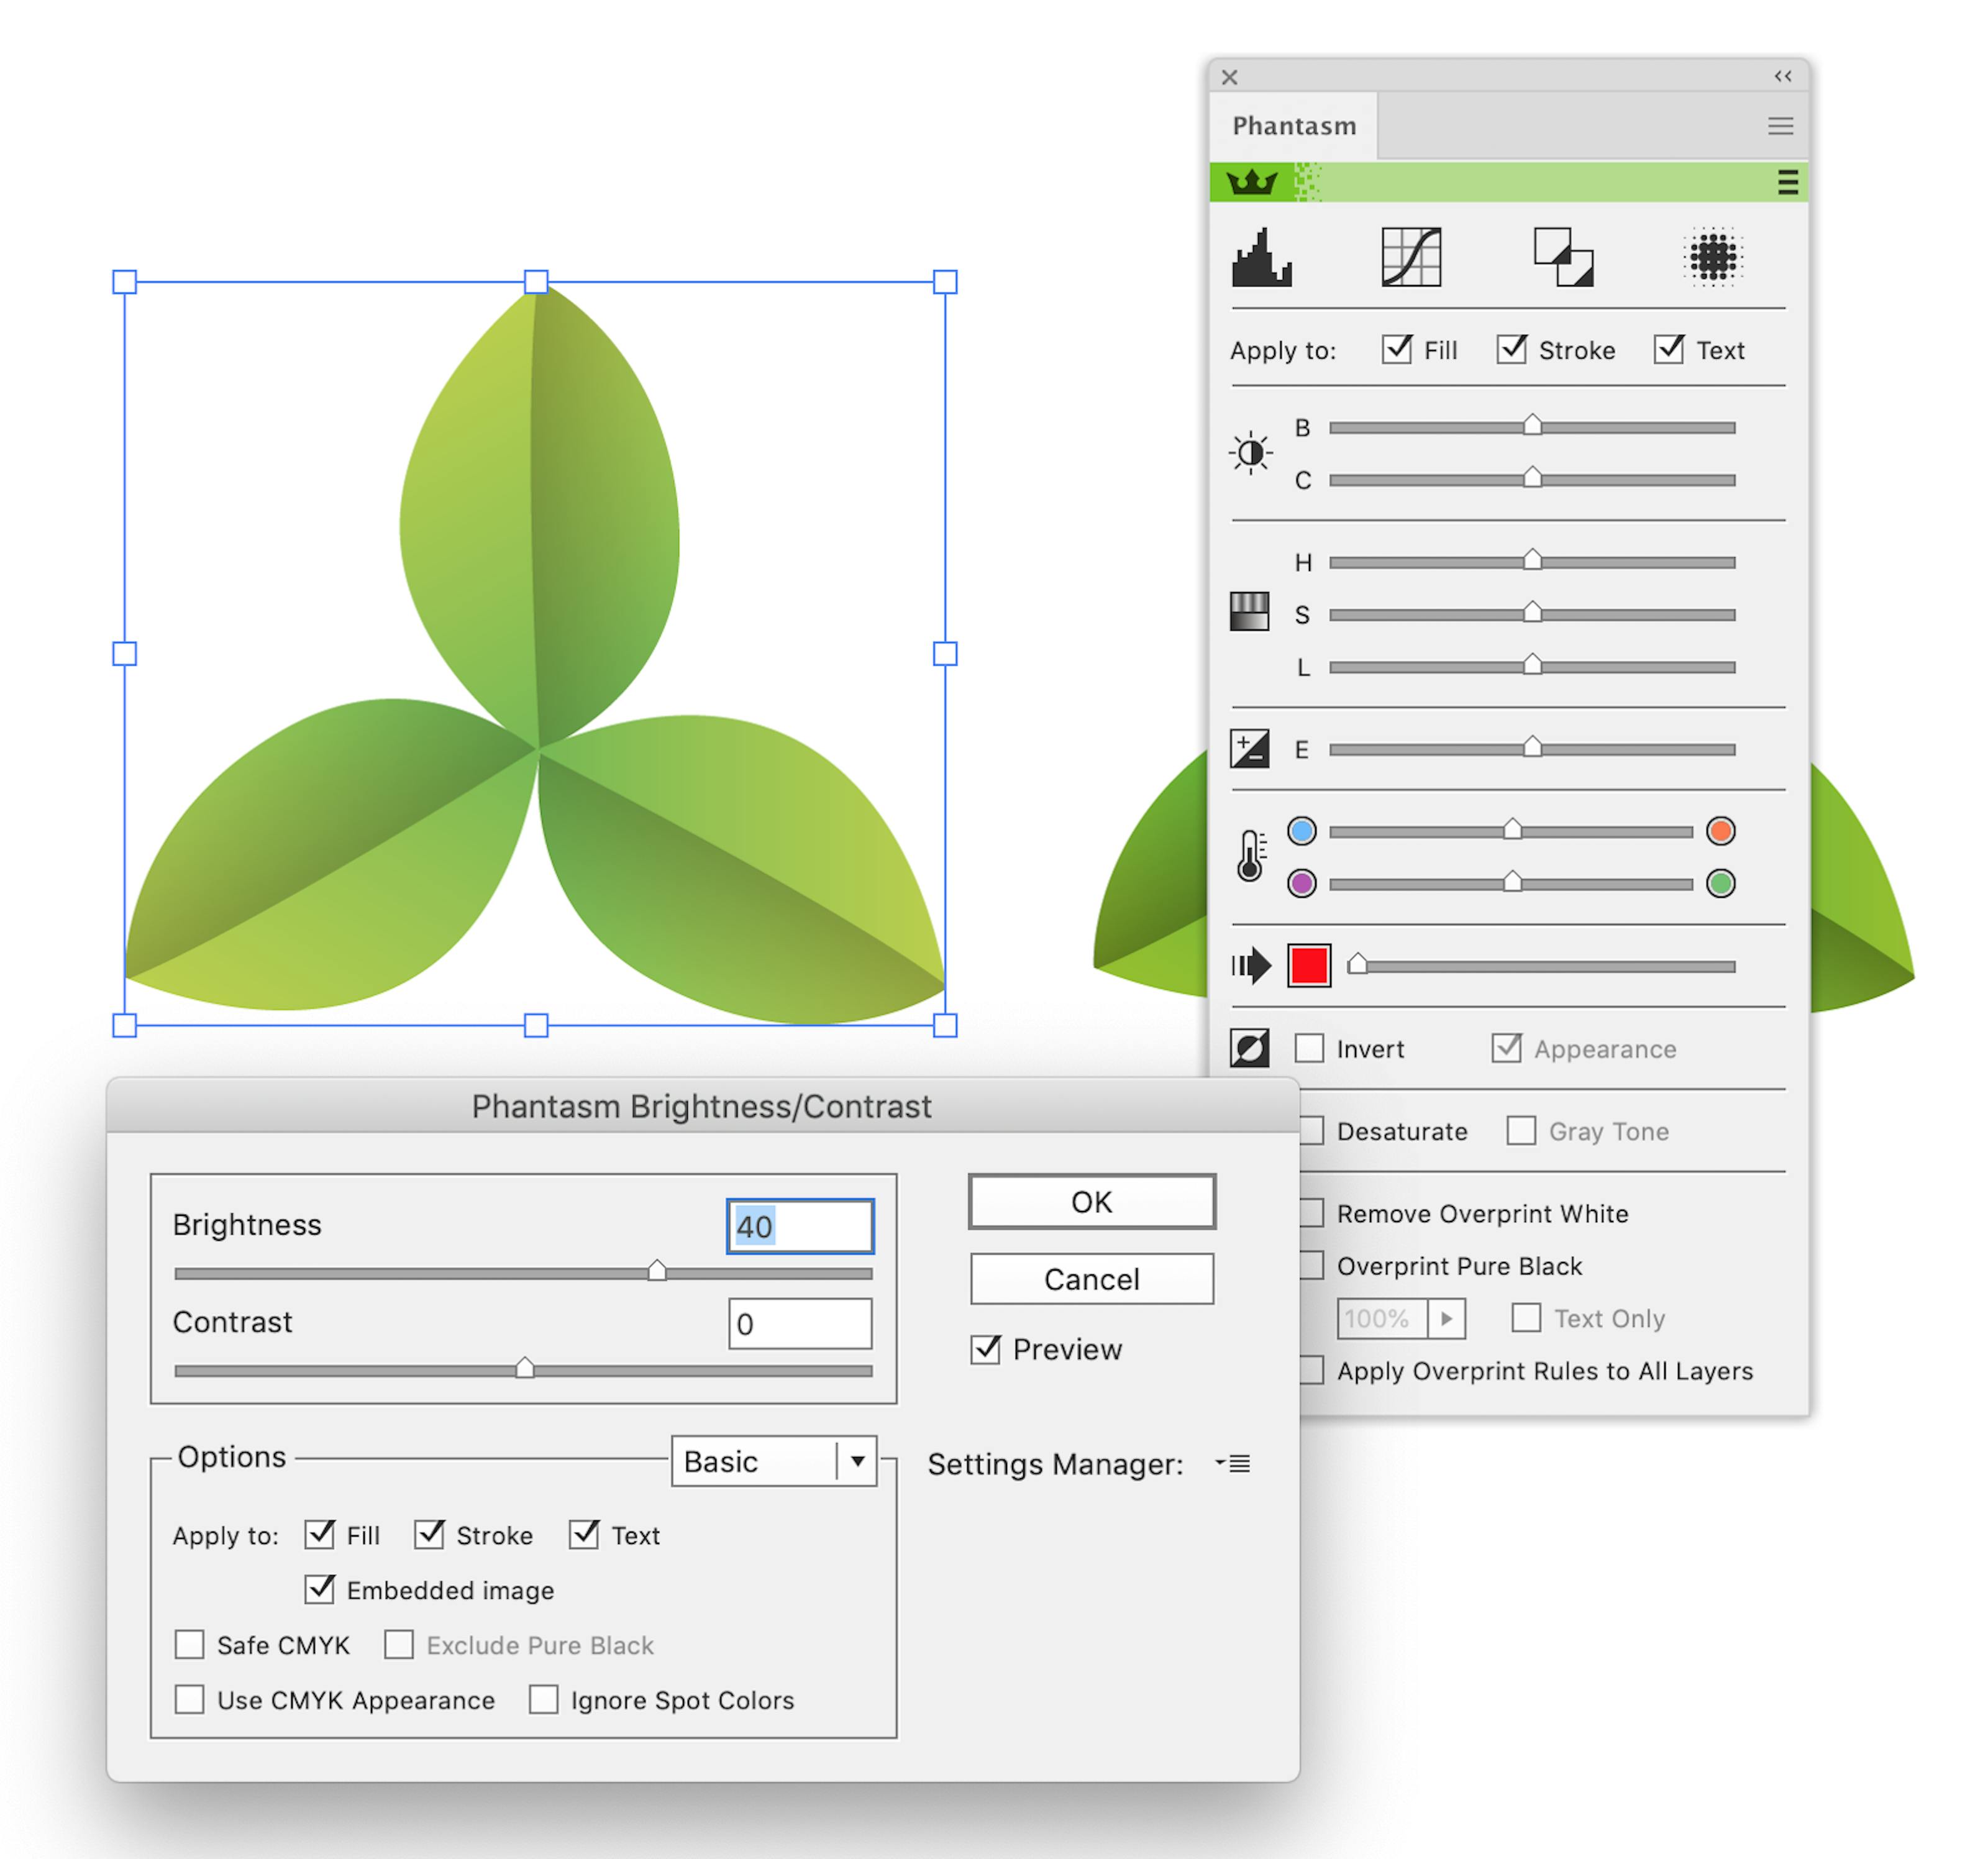Open the Options Basic dropdown

773,1461
